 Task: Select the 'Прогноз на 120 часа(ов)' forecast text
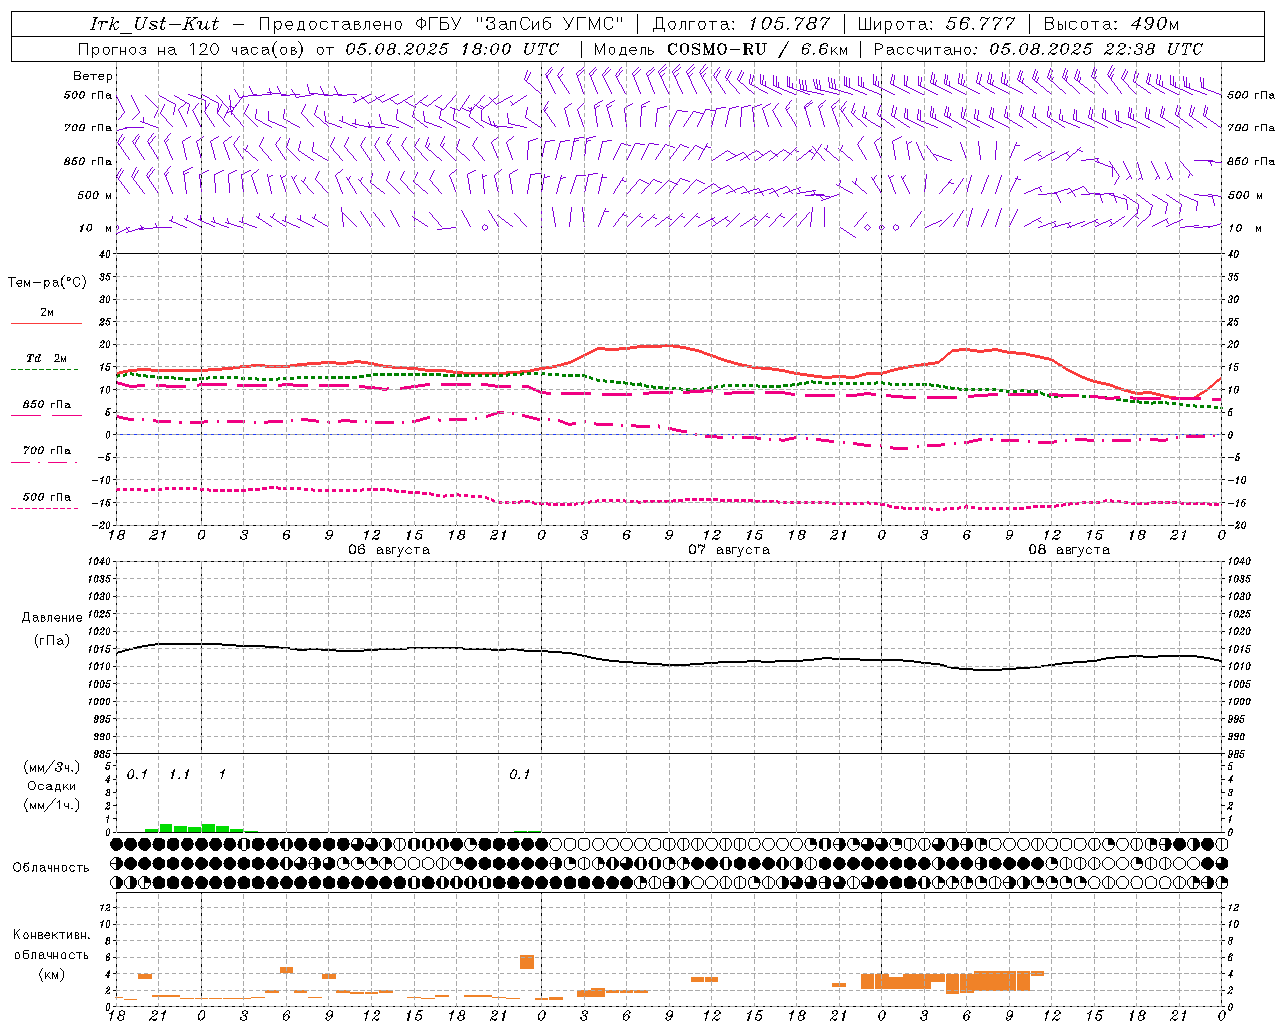point(193,49)
